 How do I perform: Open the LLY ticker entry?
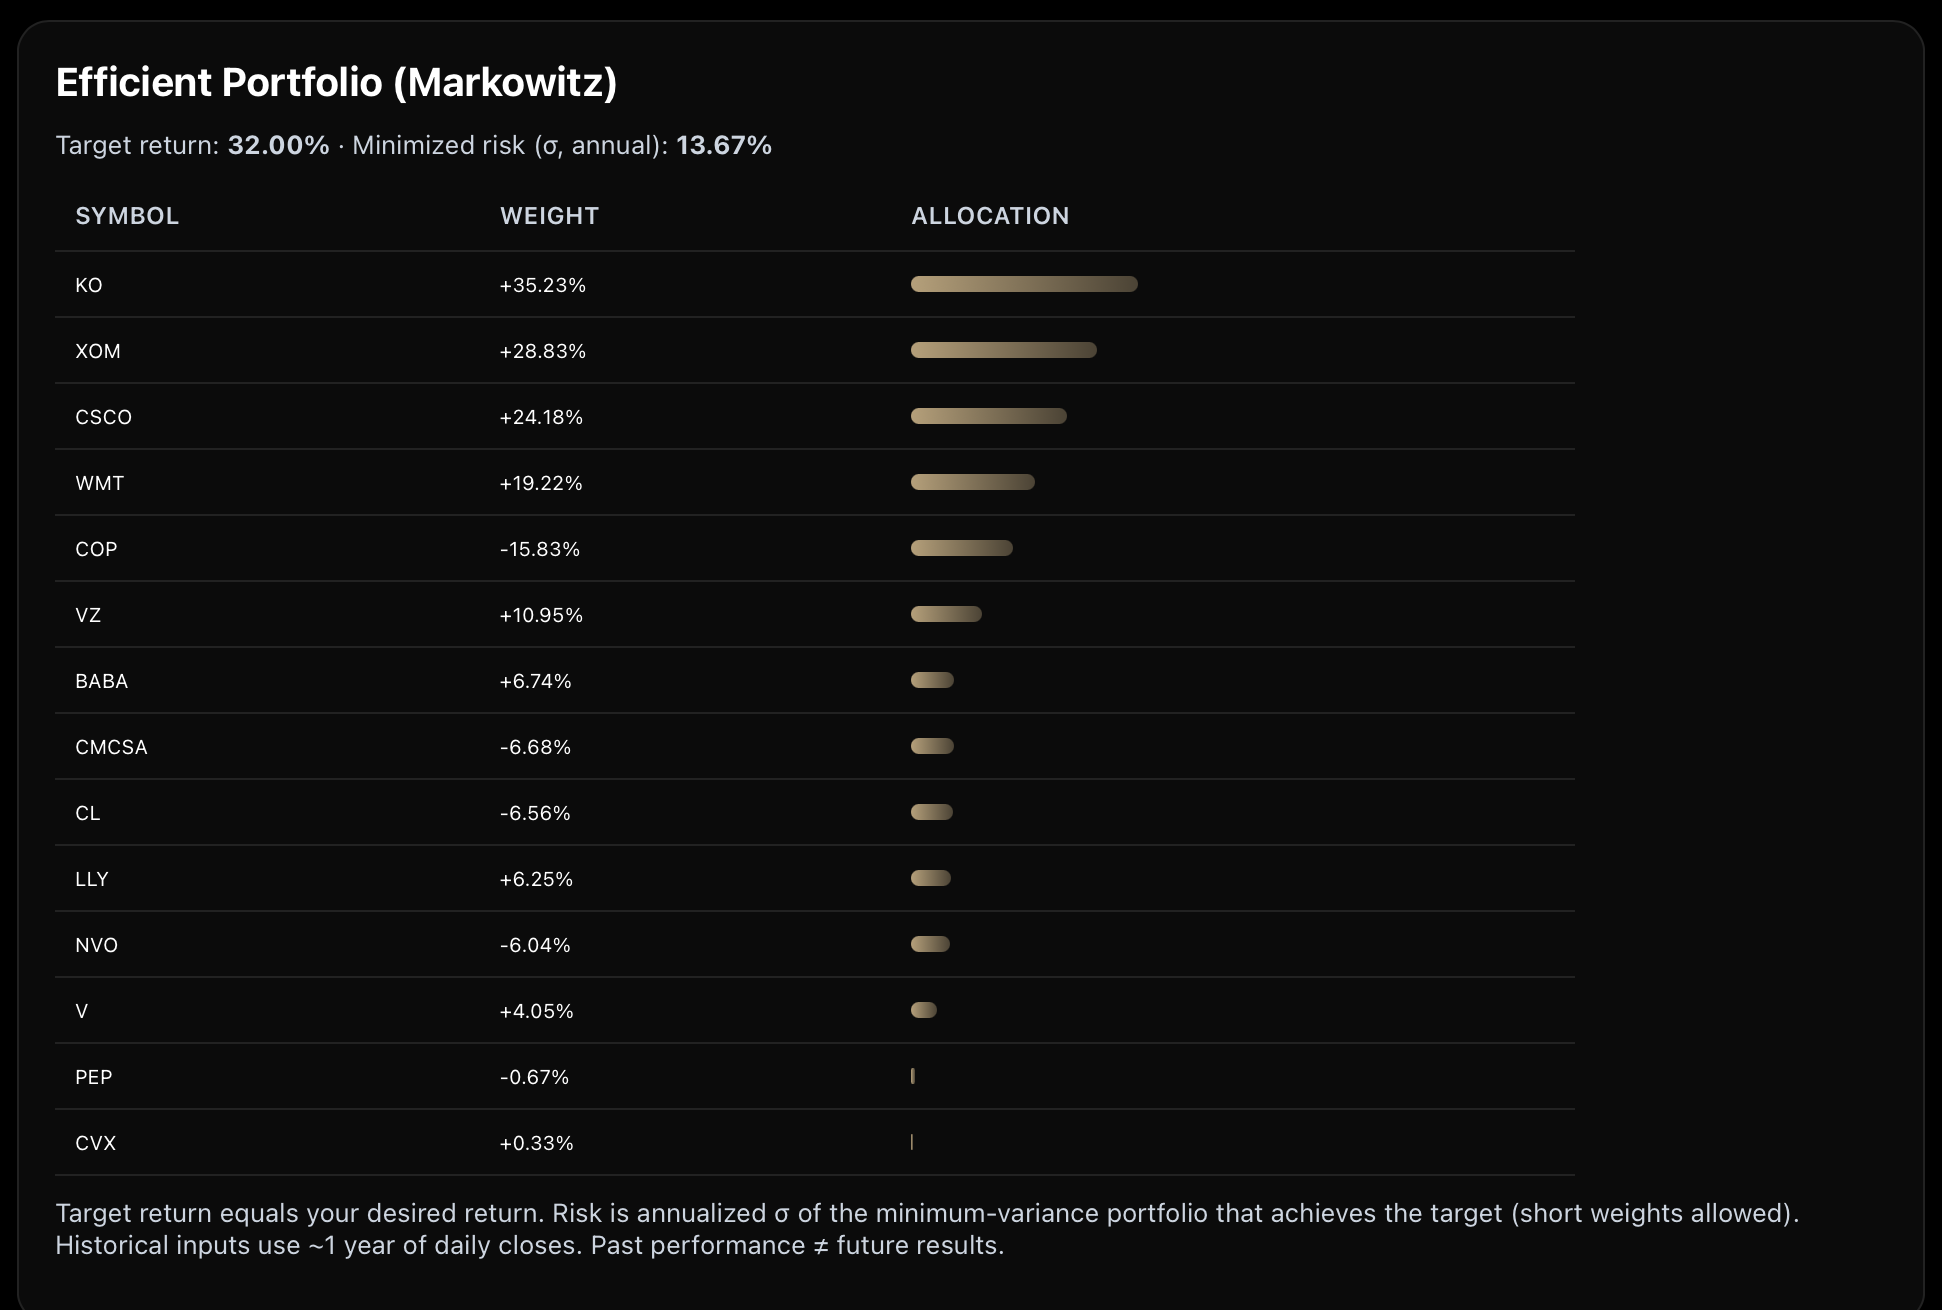click(92, 879)
